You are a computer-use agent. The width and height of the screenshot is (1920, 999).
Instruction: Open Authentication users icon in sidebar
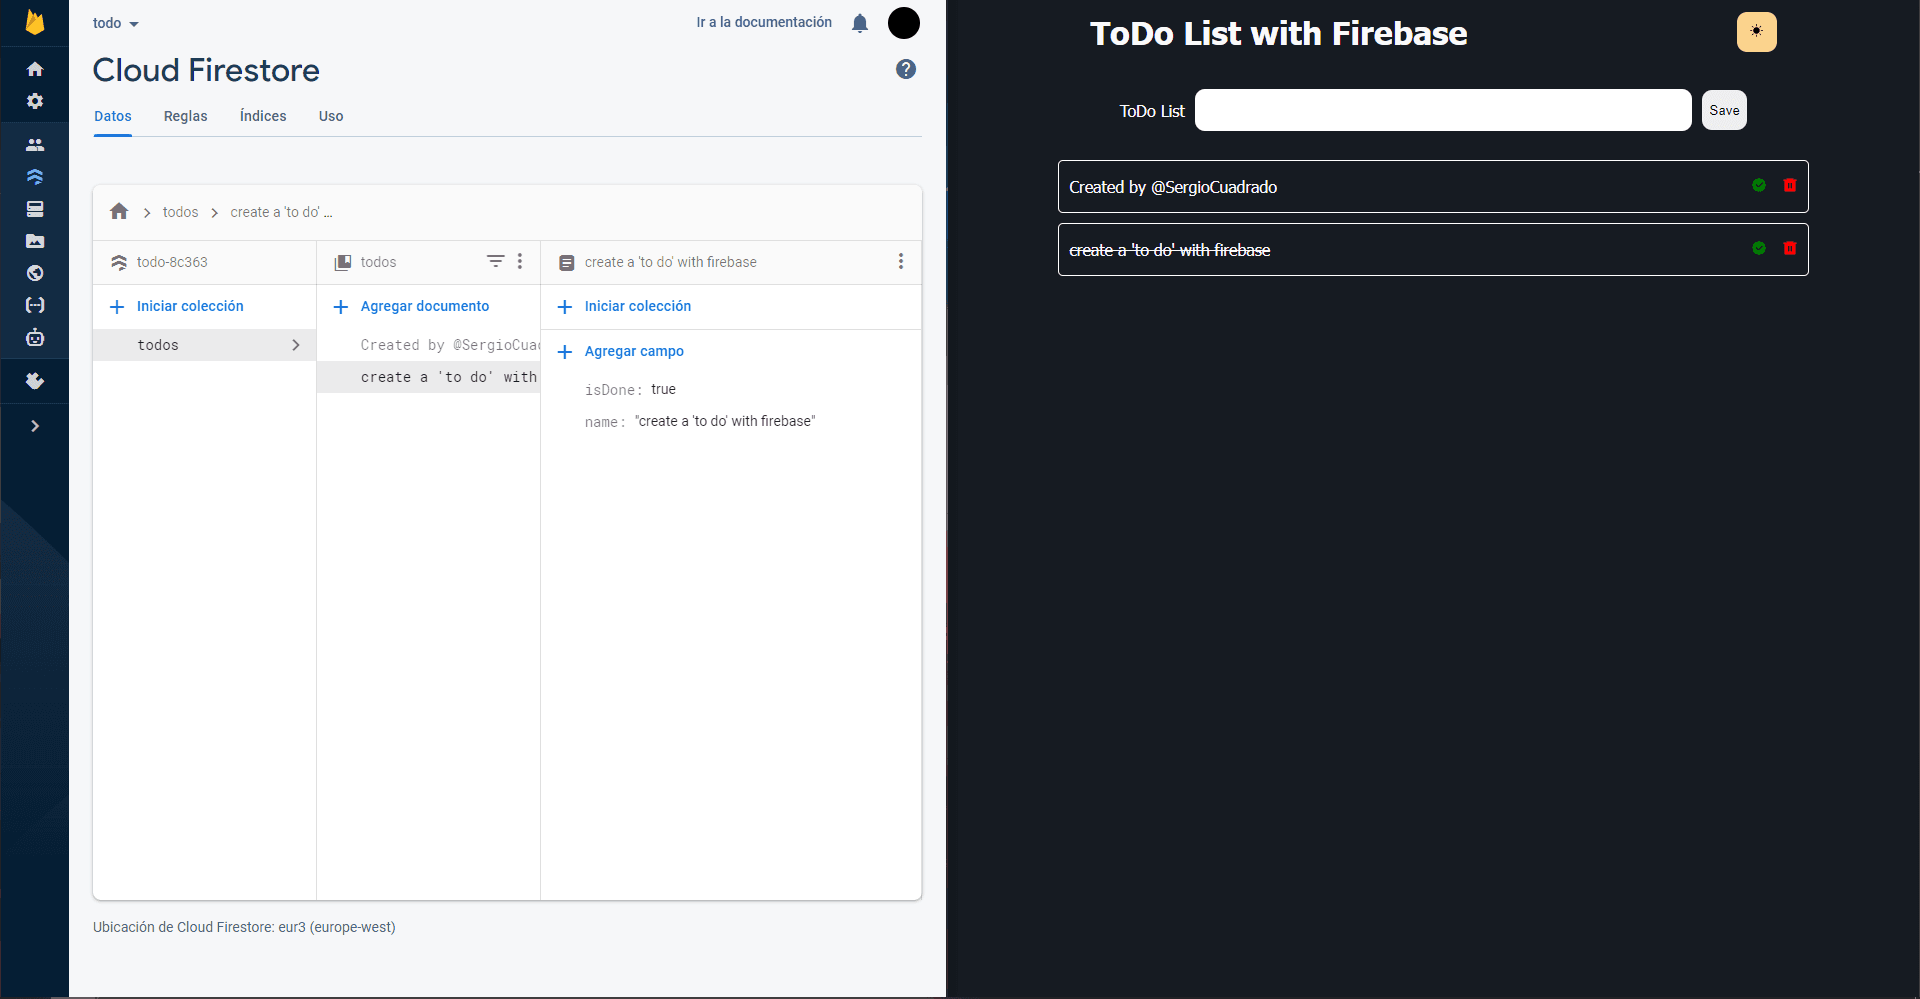tap(35, 145)
